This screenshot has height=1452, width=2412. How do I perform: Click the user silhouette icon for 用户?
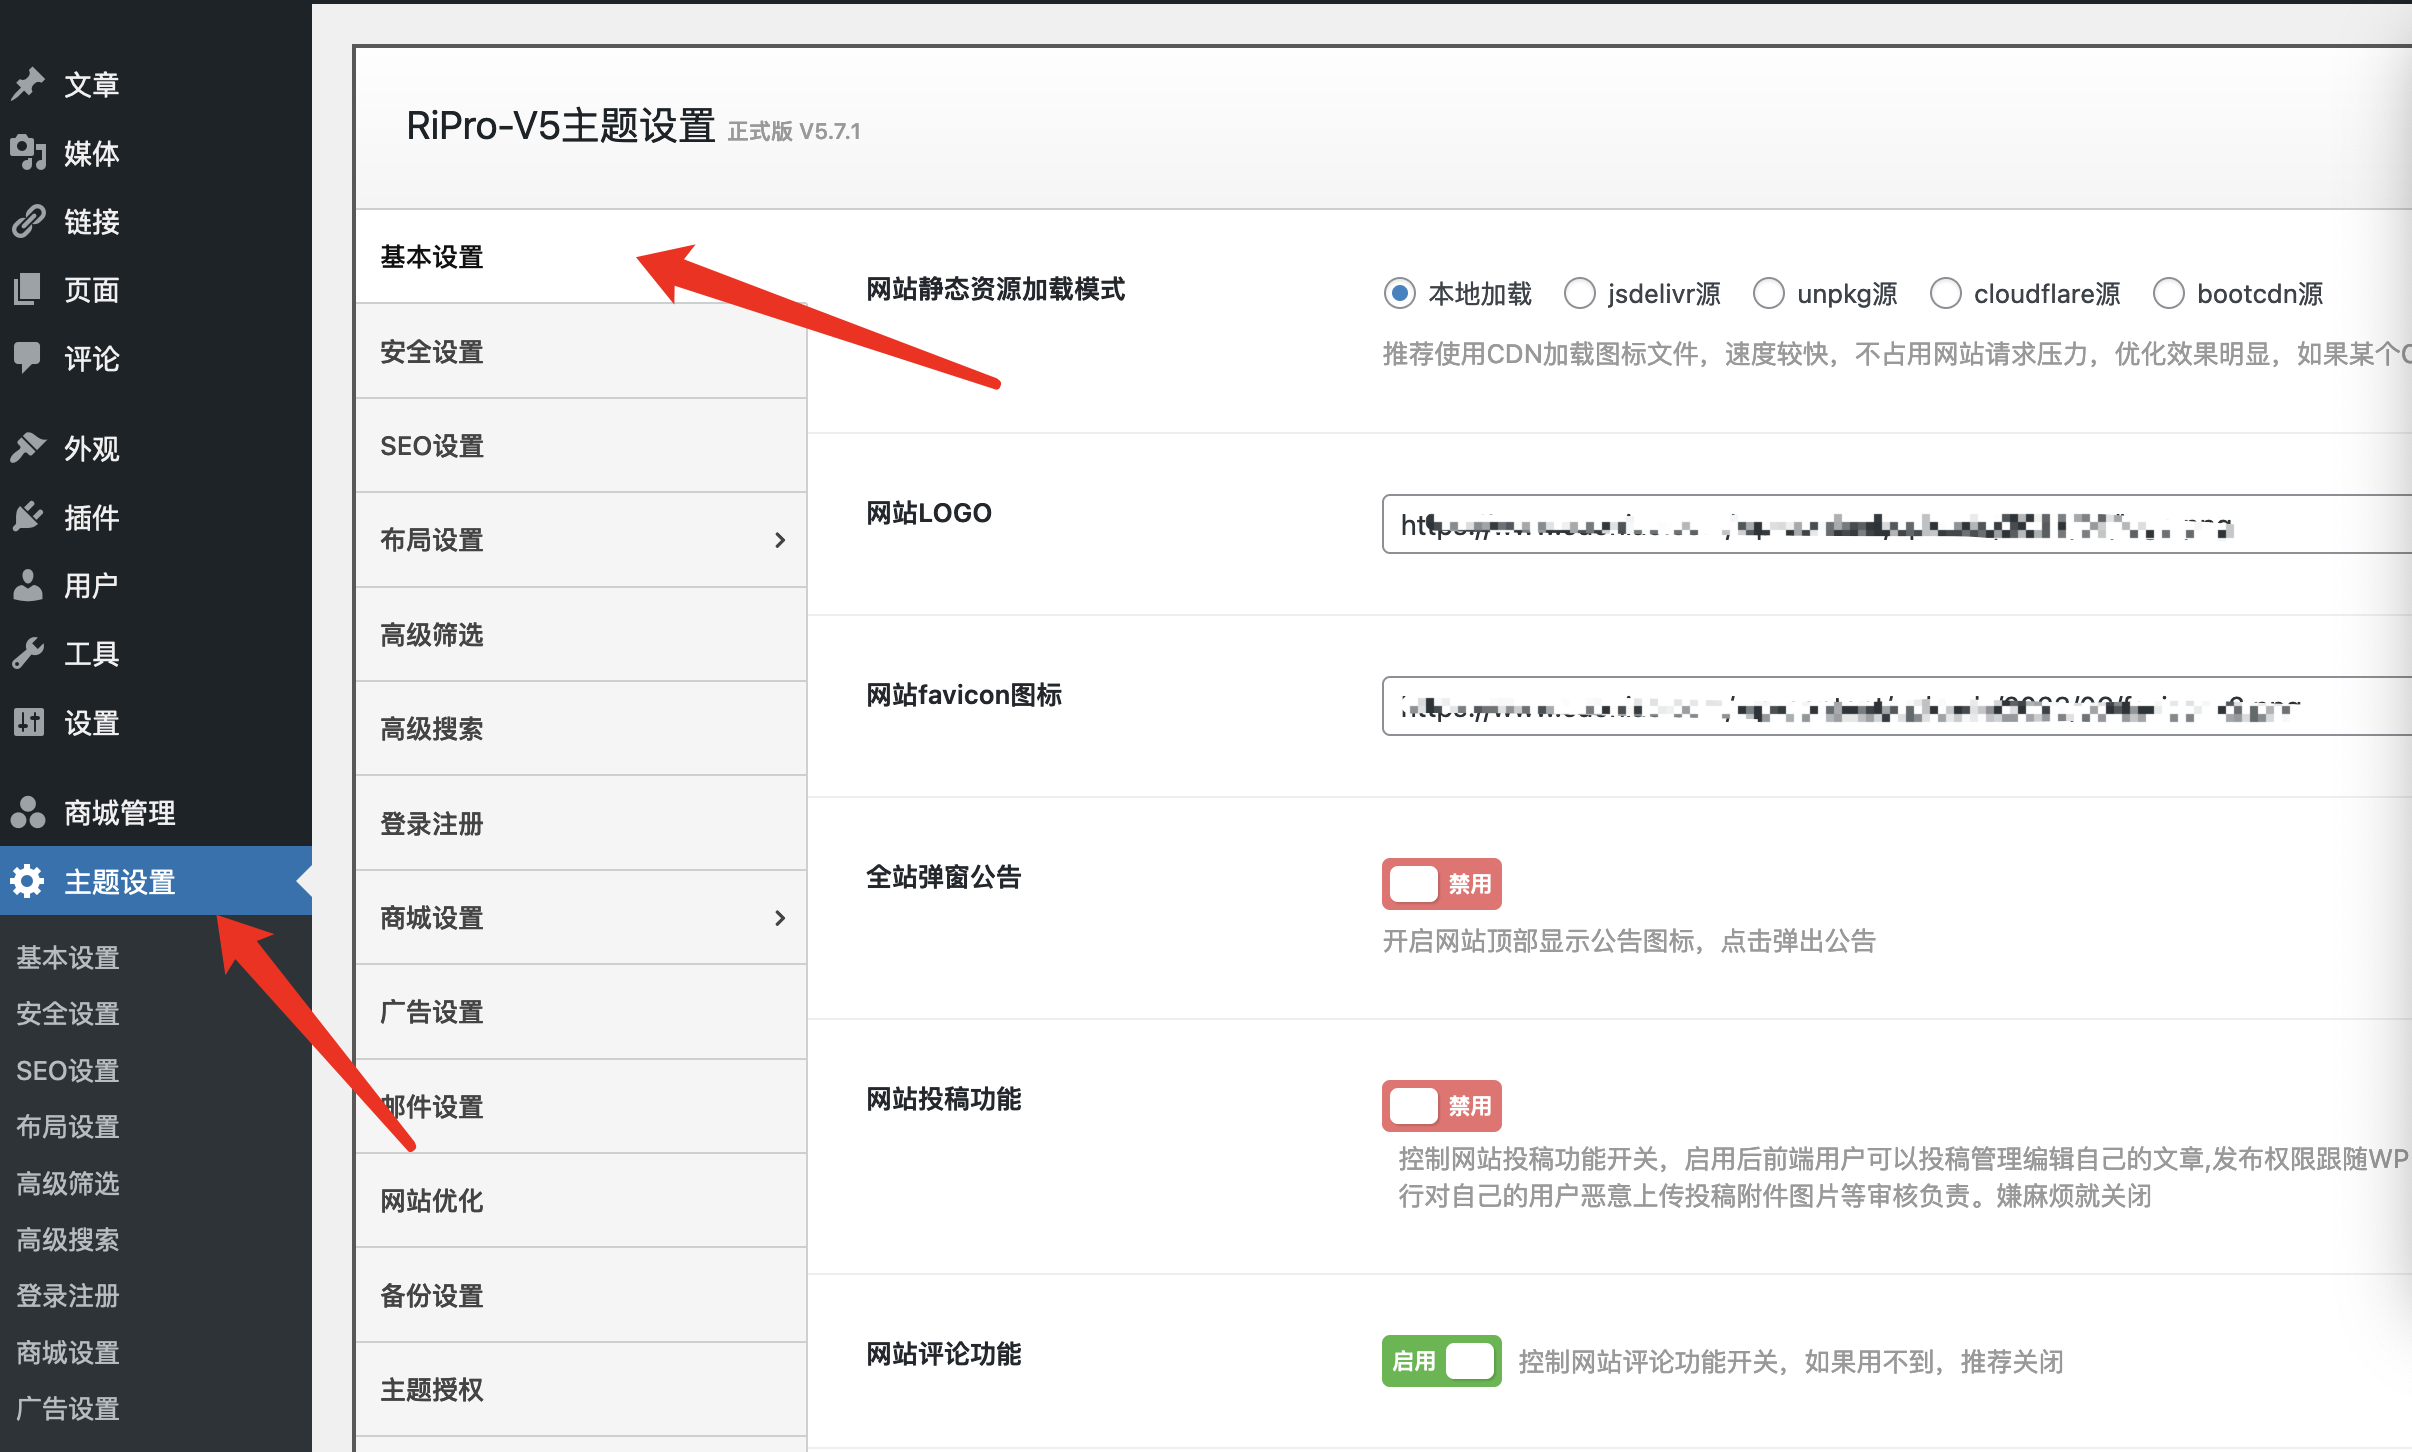28,585
